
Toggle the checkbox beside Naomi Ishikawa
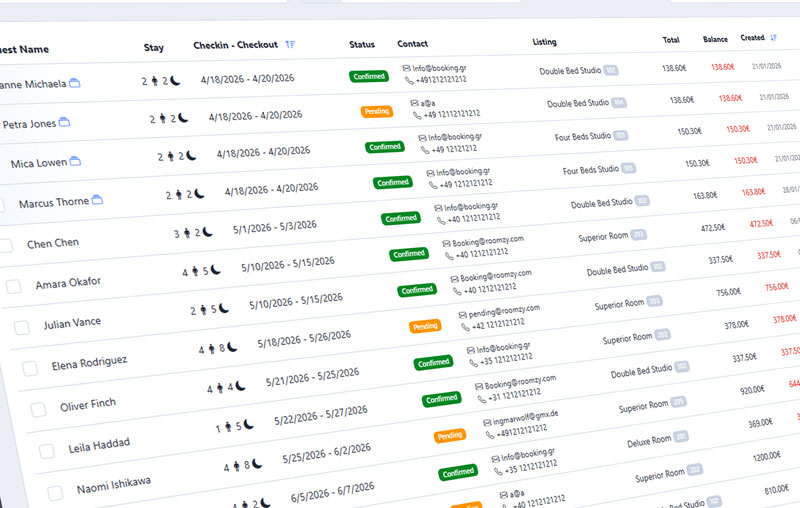tap(55, 493)
